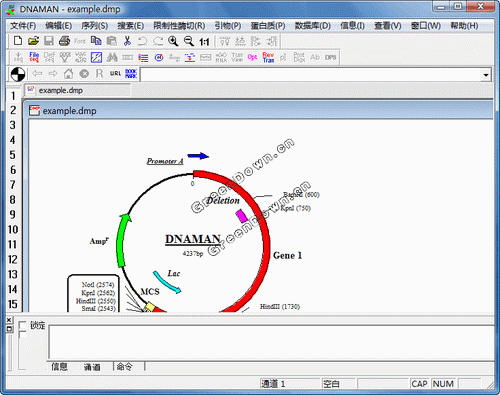Enable the 锁定 checkbox

23,325
